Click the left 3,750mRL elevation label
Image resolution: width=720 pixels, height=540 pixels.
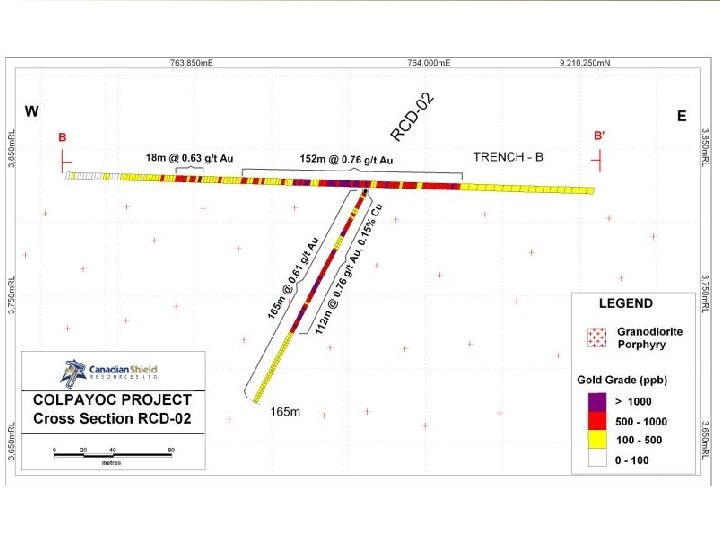[x=11, y=295]
